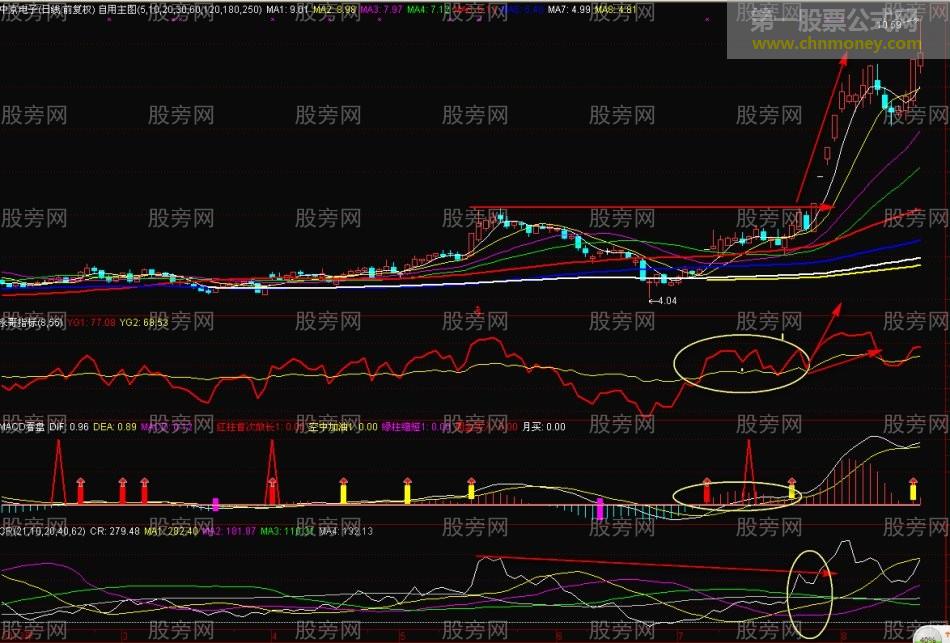The height and width of the screenshot is (643, 950).
Task: Select indicator title CR(21,10,20,40,62)
Action: (43, 531)
